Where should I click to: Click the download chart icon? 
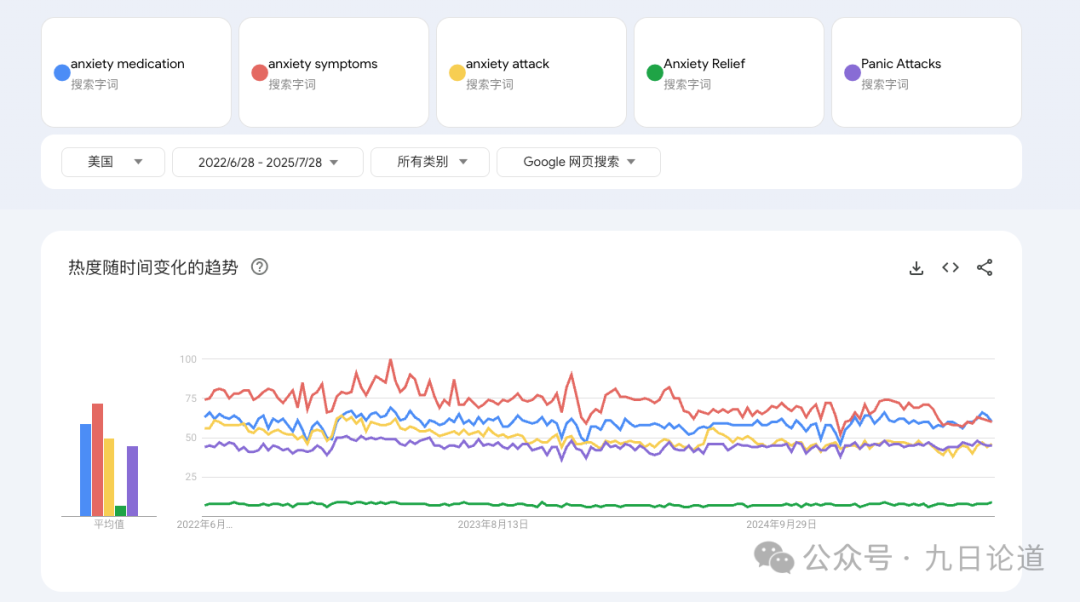point(916,268)
